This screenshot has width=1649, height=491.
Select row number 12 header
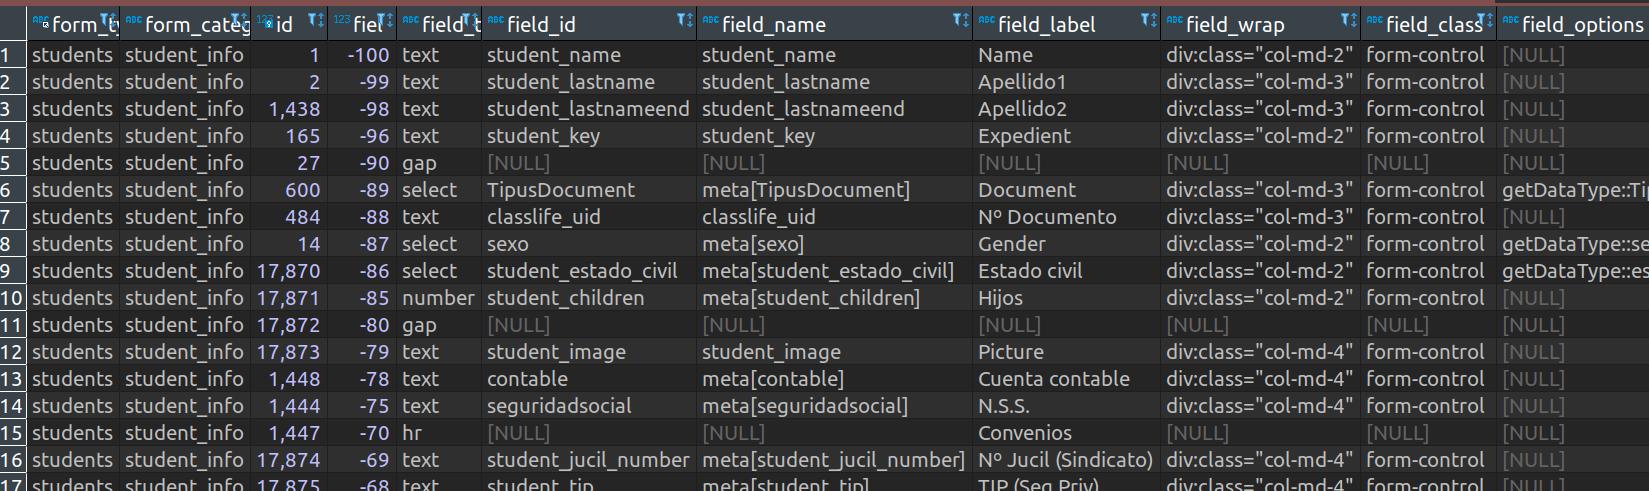pos(13,352)
